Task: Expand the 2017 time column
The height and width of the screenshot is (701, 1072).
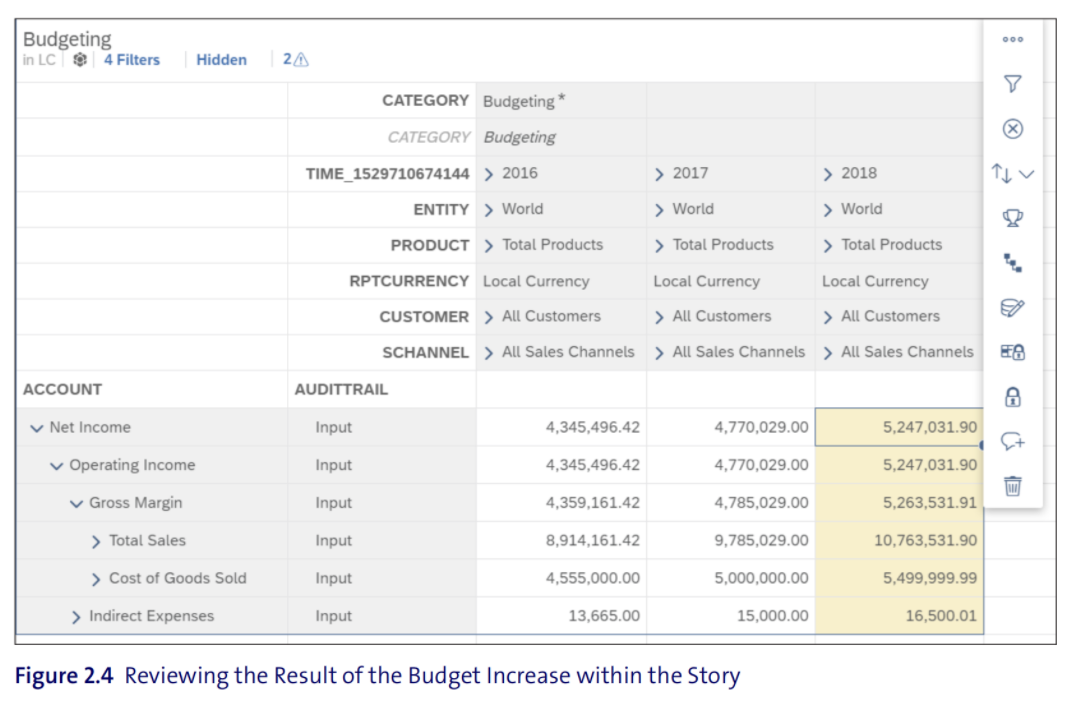Action: coord(659,174)
